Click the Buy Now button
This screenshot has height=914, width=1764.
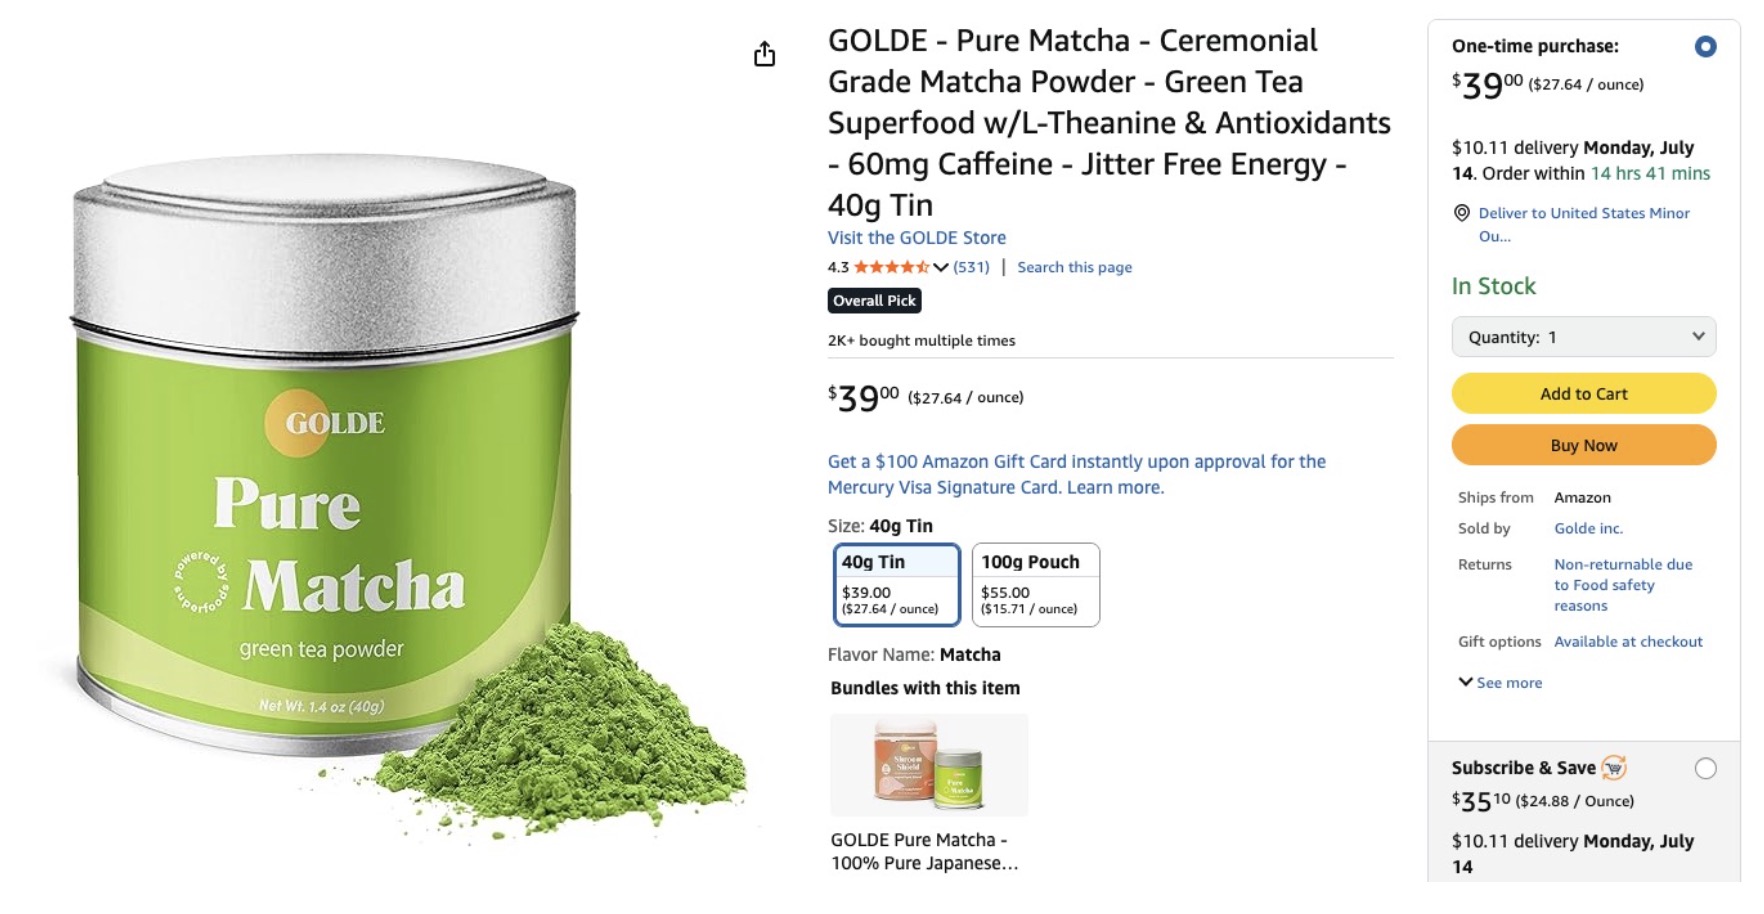(1583, 445)
